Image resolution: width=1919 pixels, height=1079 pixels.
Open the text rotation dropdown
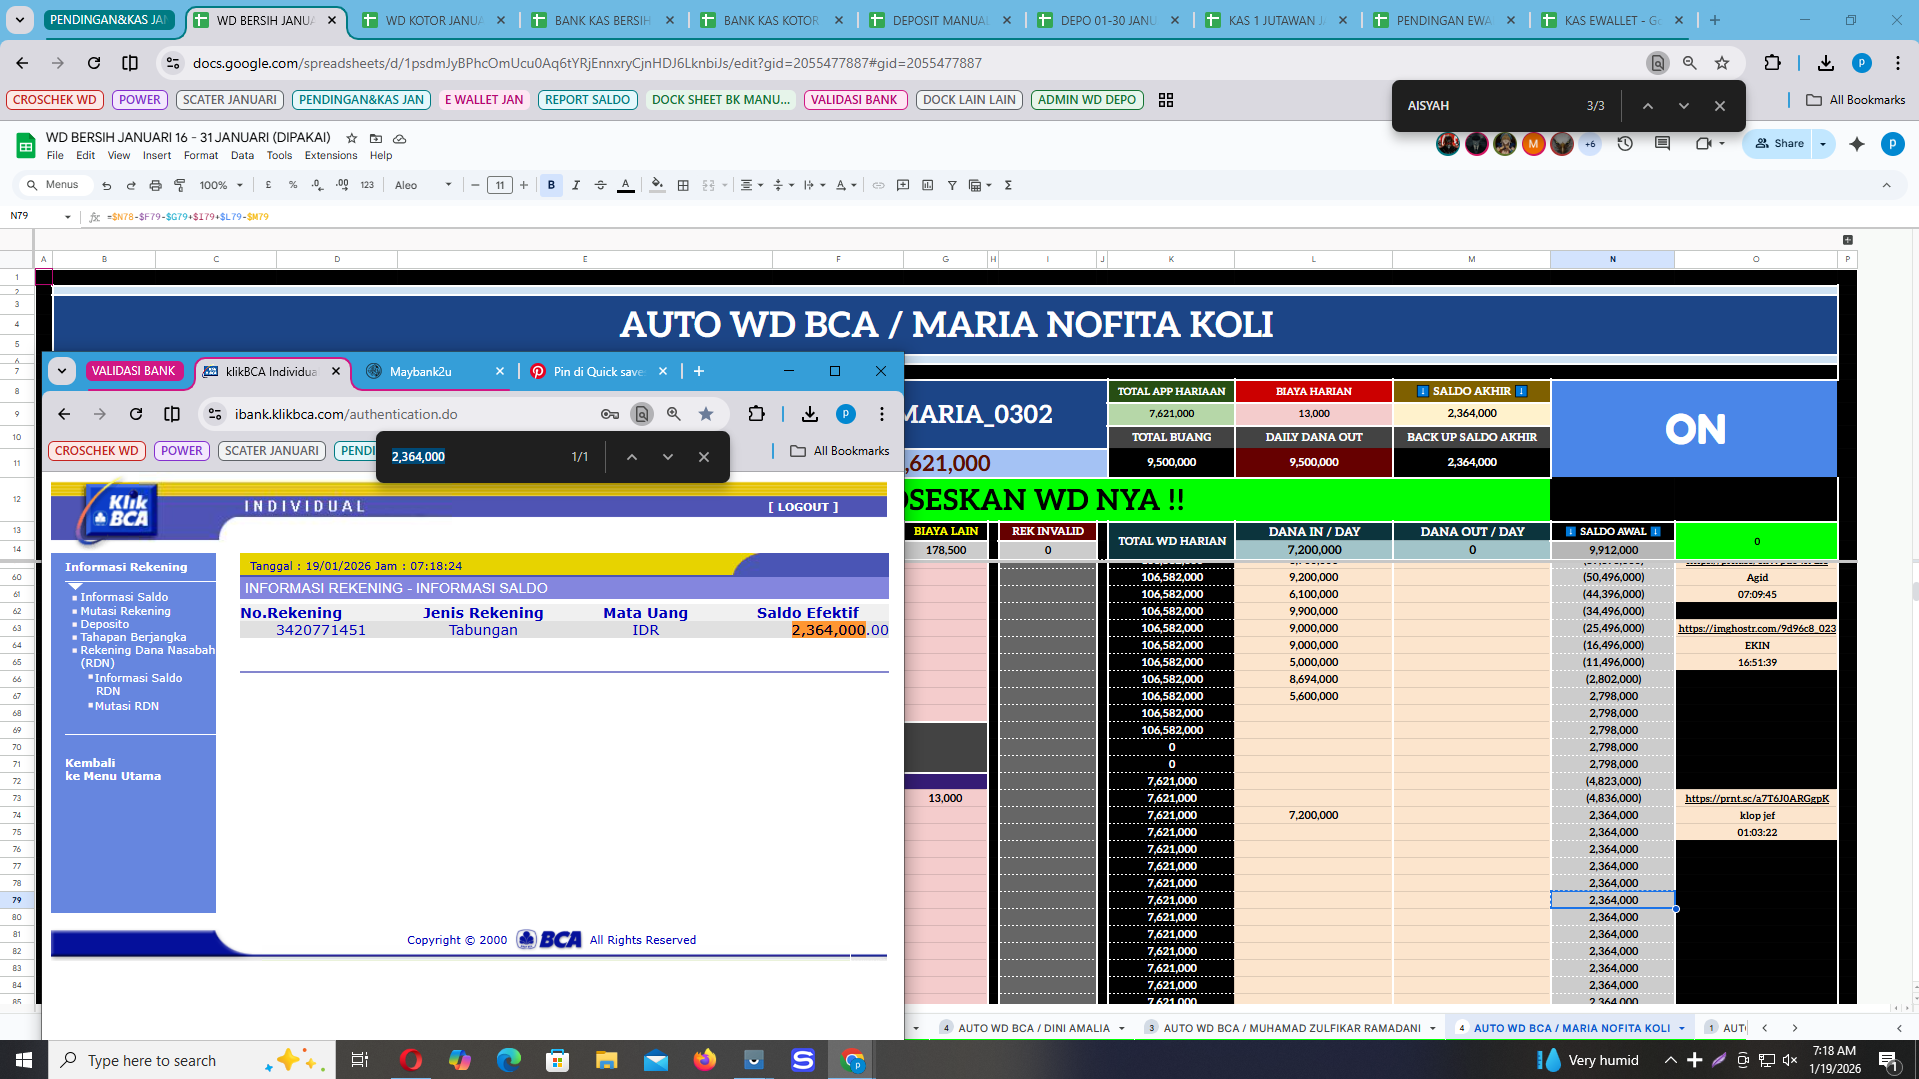(x=846, y=185)
